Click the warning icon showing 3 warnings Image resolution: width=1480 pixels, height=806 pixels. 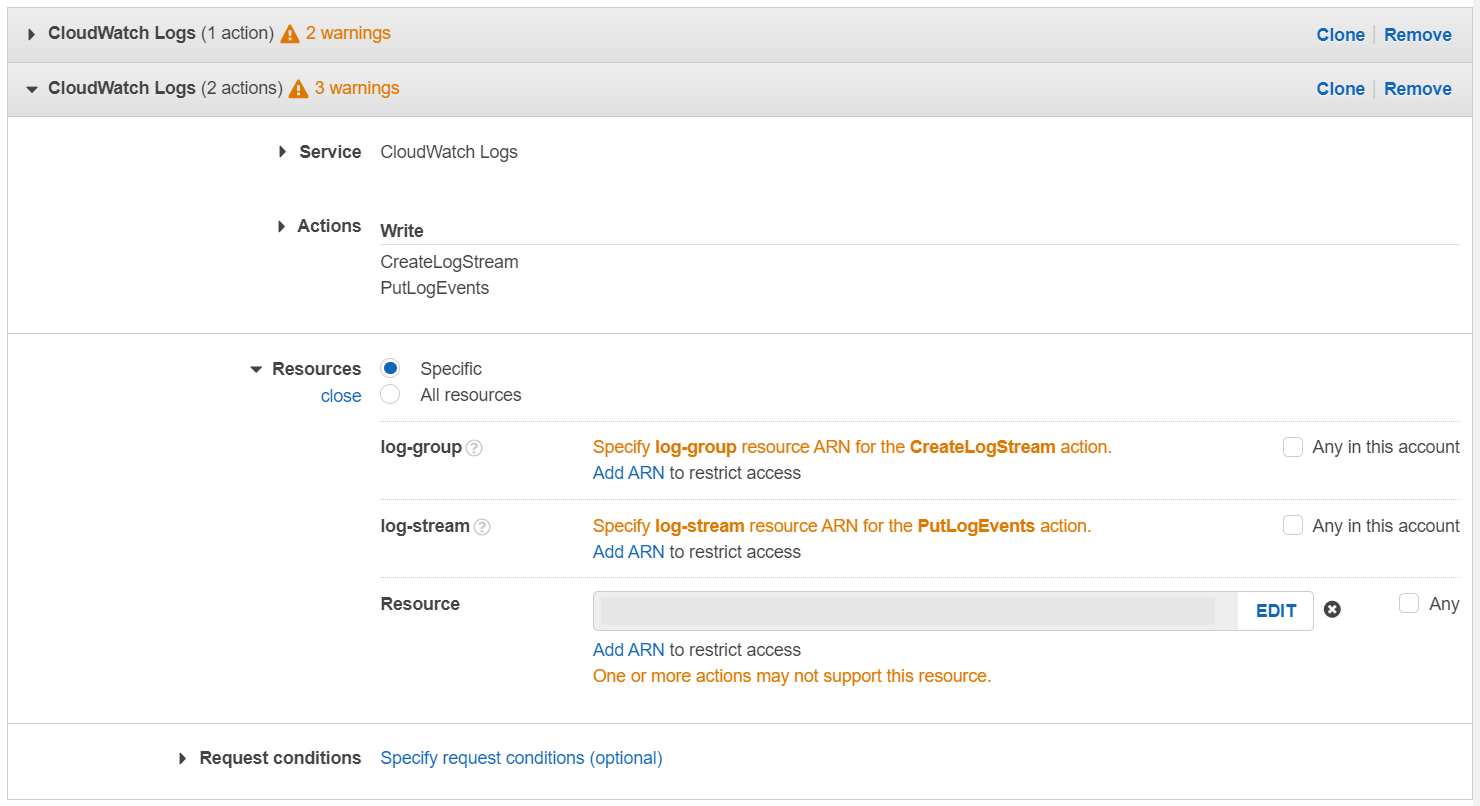[x=298, y=88]
